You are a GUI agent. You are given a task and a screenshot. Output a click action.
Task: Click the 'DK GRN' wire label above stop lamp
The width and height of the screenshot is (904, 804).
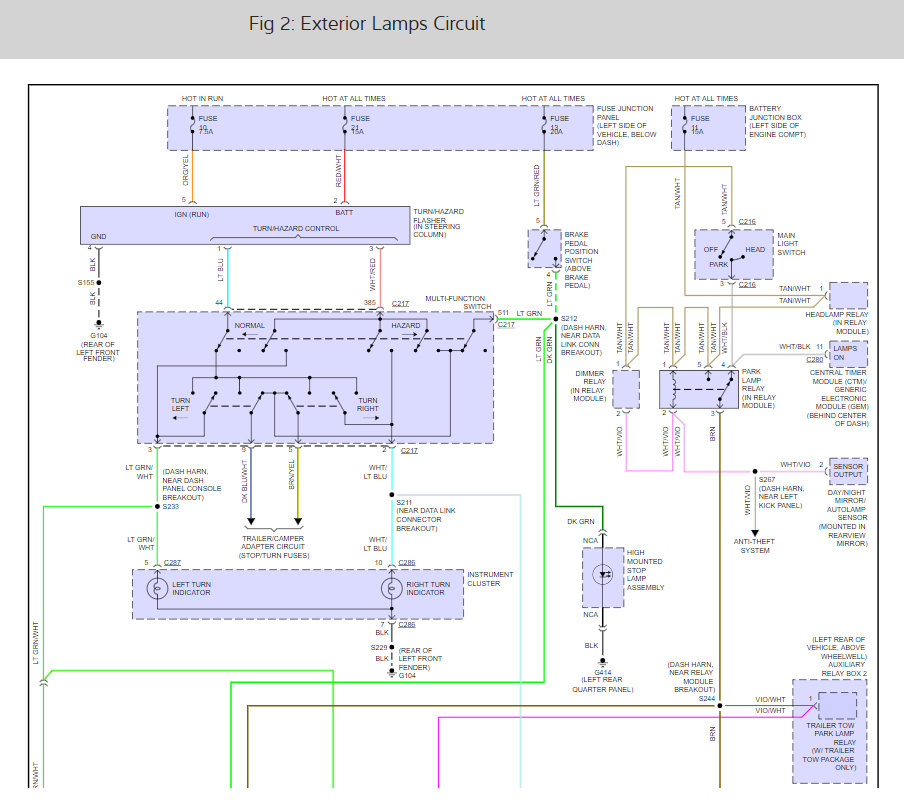[x=581, y=522]
